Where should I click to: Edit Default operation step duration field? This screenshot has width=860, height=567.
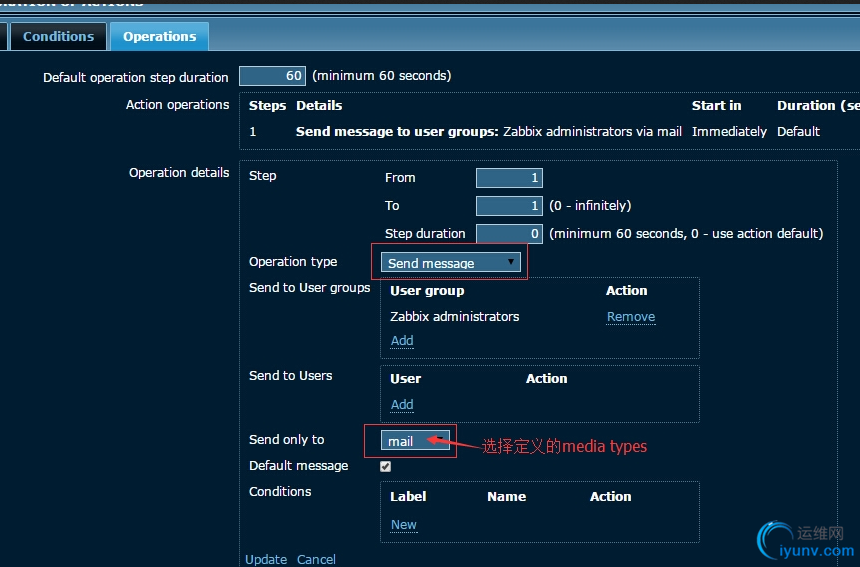[272, 76]
